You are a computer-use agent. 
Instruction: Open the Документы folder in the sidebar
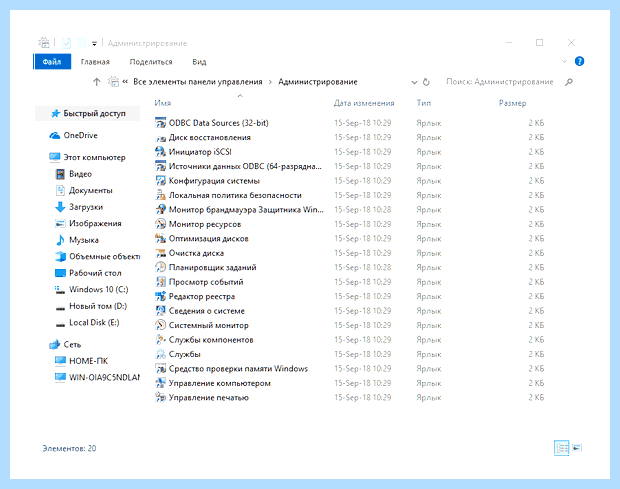pyautogui.click(x=91, y=191)
